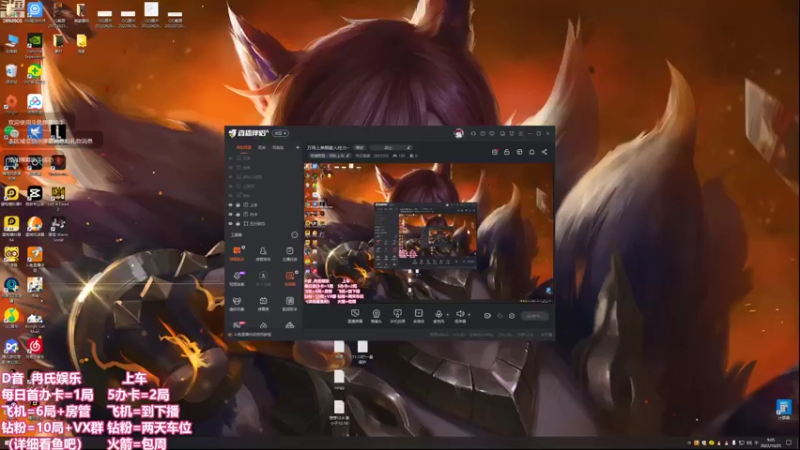Viewport: 800px width, 450px height.
Task: Open the streamer avatar profile
Action: tap(459, 133)
